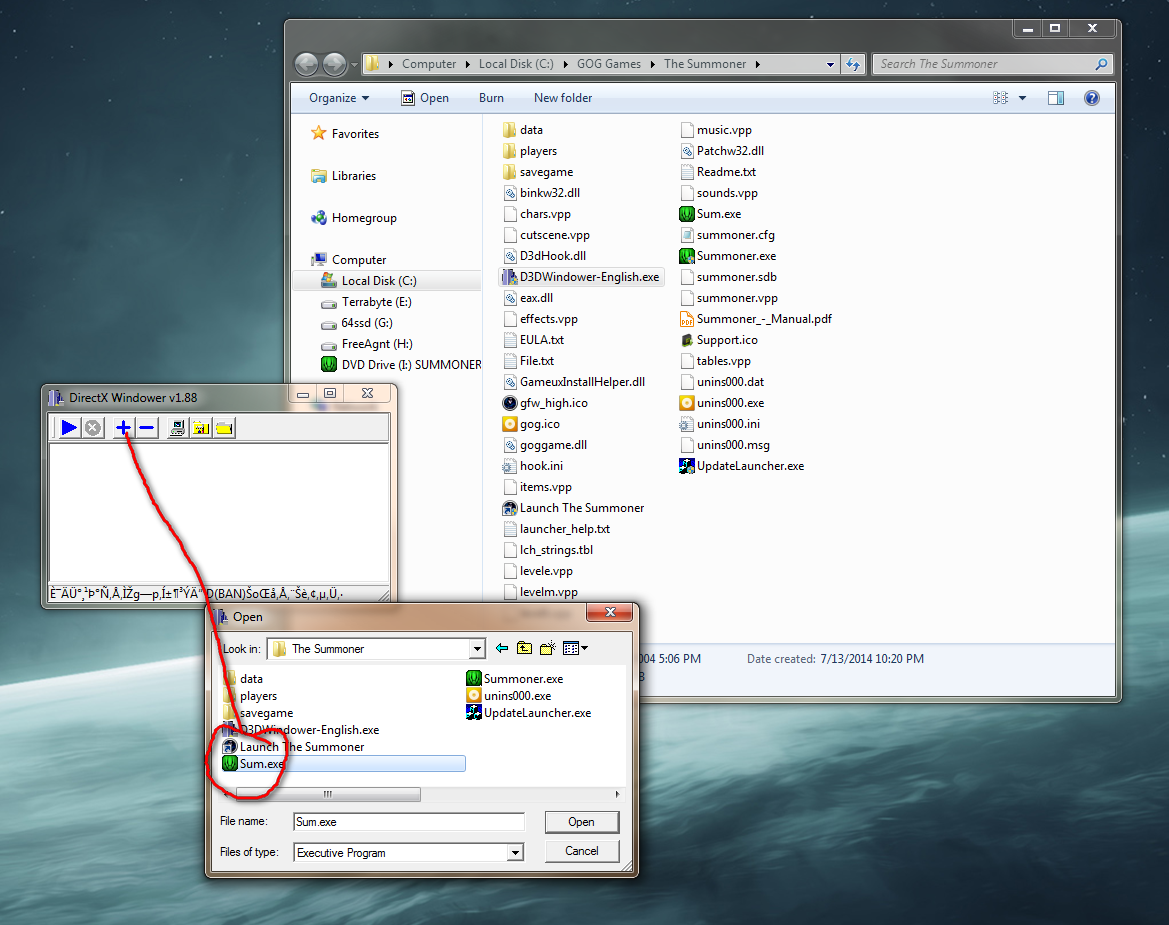Select hook.ini in Explorer file list

coord(533,466)
